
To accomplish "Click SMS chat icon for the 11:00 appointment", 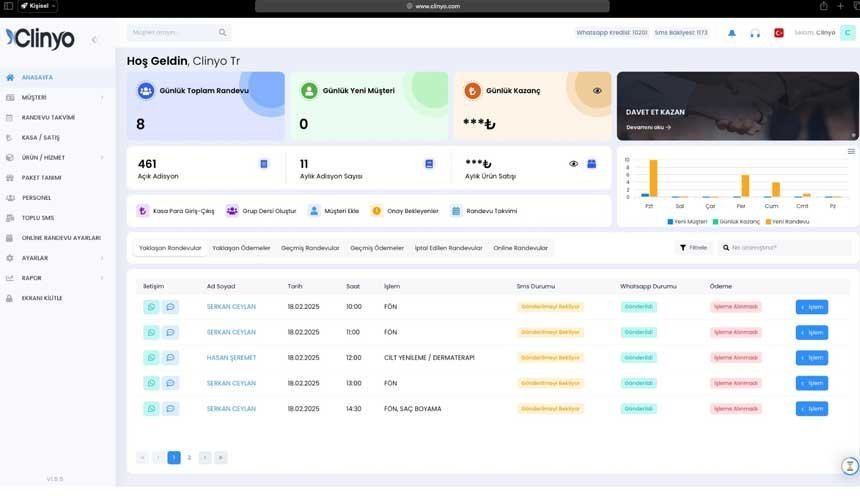I will coord(170,332).
